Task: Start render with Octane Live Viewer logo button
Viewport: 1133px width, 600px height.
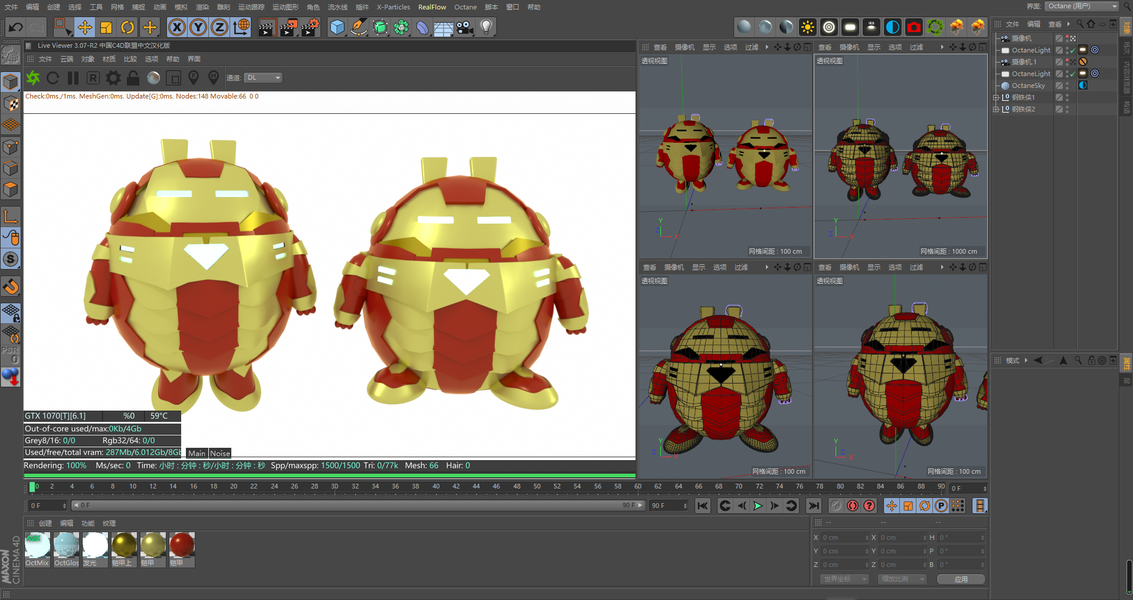Action: 33,77
